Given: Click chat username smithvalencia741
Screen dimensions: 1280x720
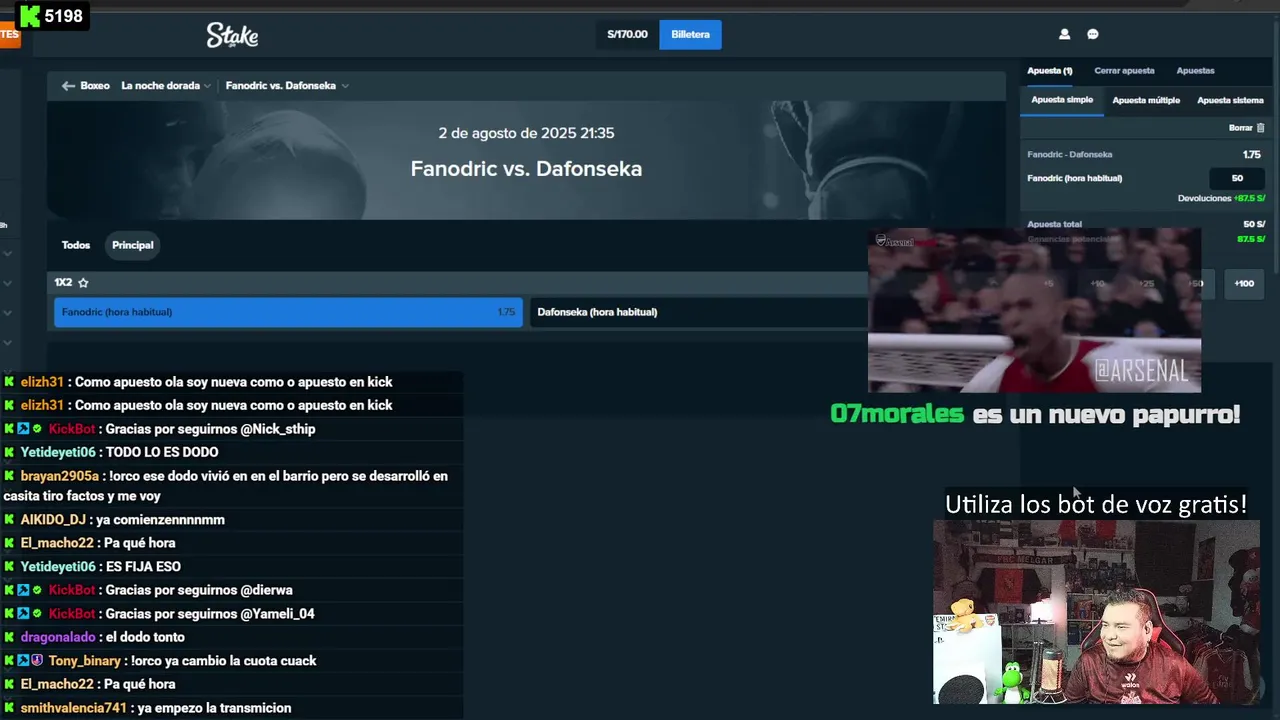Looking at the screenshot, I should click(74, 708).
